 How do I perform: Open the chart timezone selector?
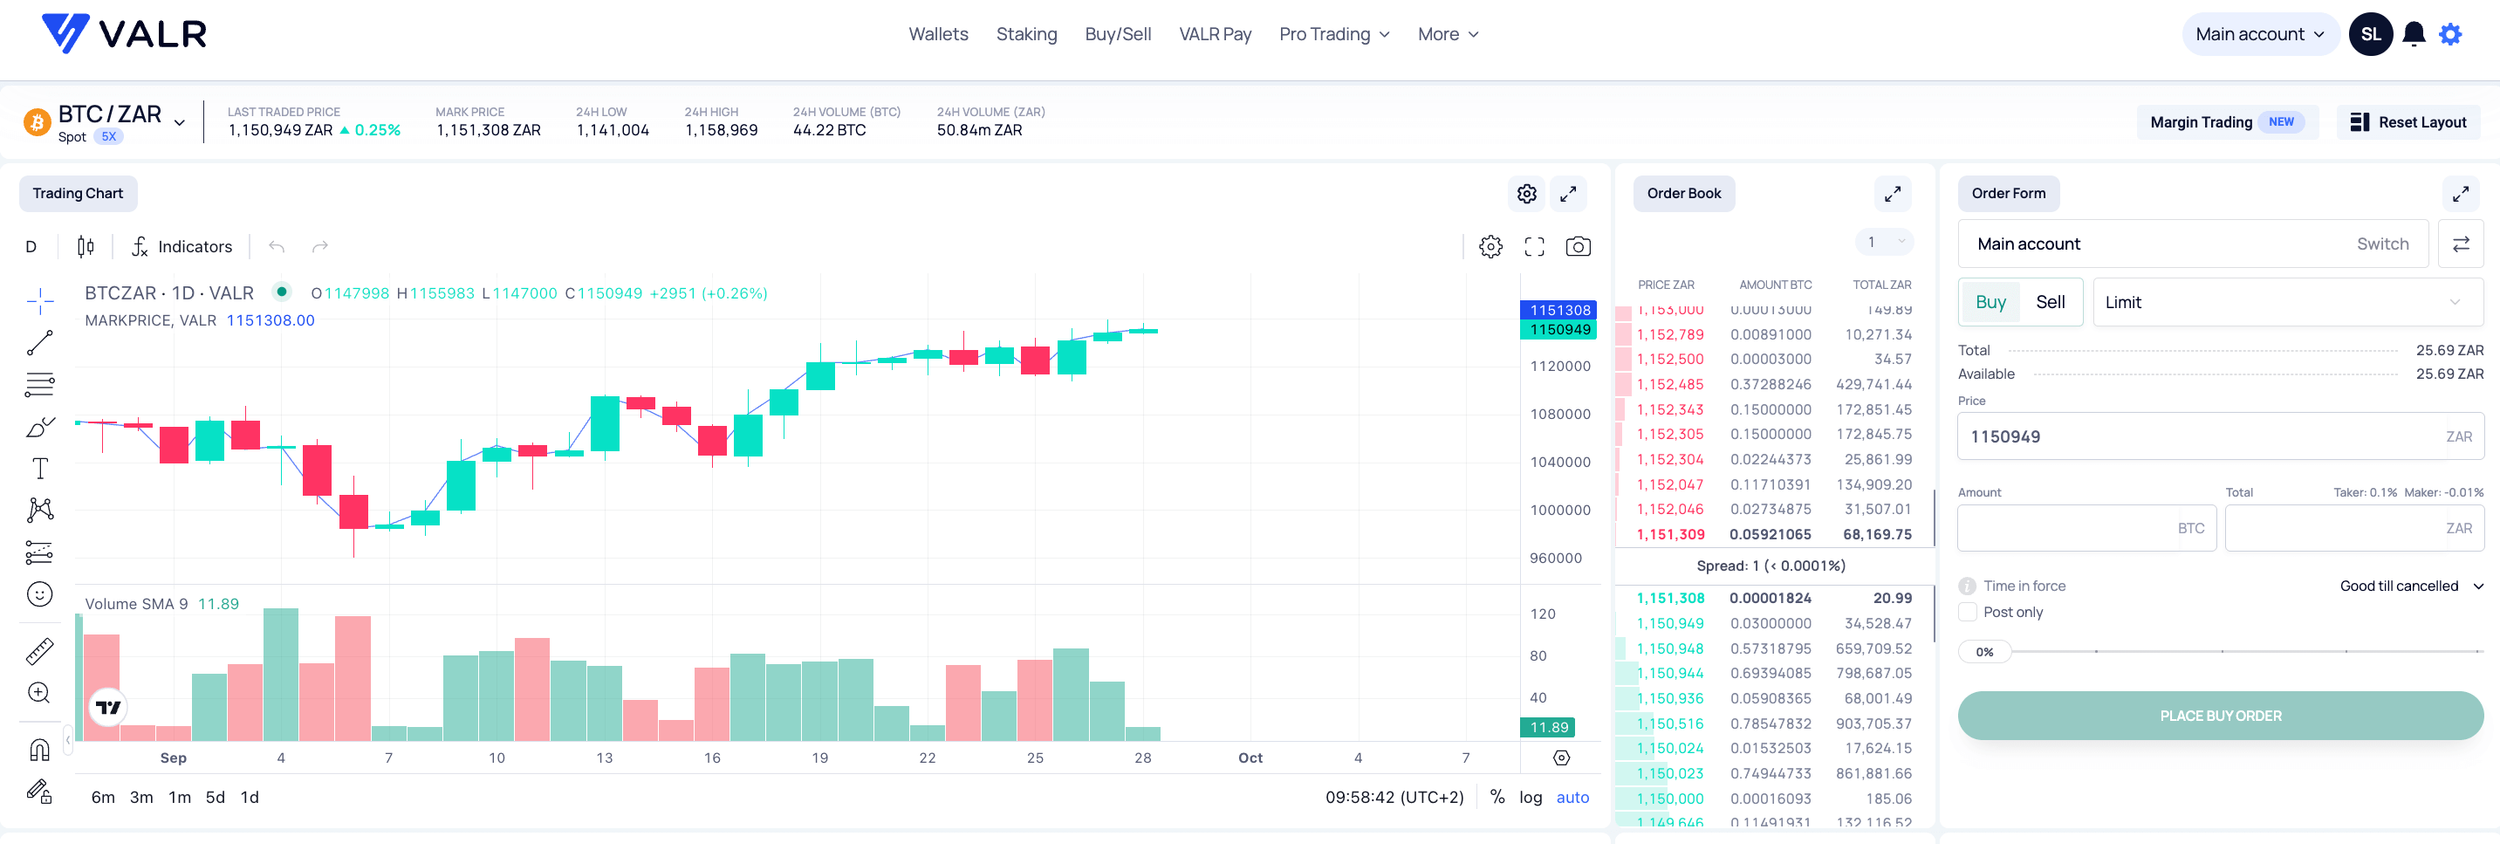(1394, 797)
